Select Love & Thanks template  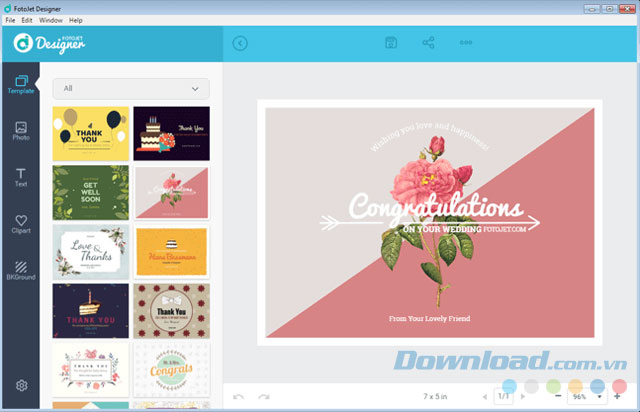[x=91, y=252]
